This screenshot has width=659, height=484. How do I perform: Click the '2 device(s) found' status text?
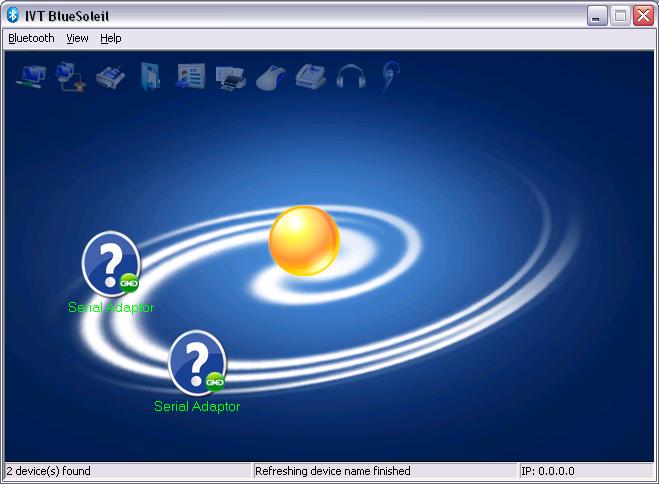[49, 471]
